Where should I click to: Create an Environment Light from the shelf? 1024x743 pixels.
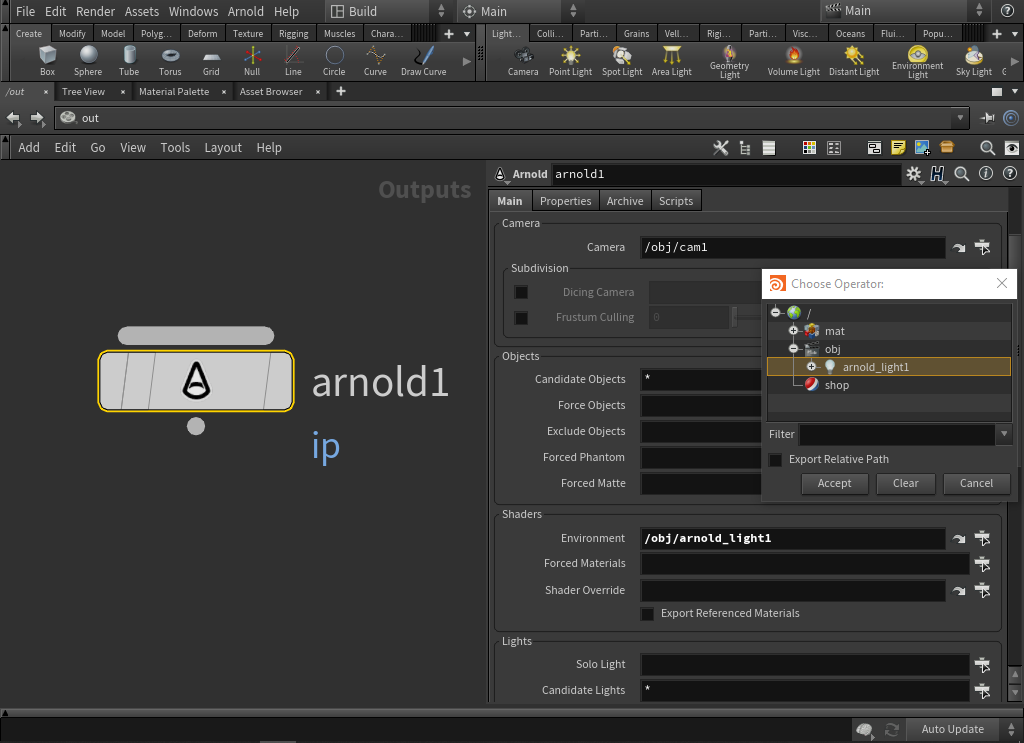(x=918, y=62)
